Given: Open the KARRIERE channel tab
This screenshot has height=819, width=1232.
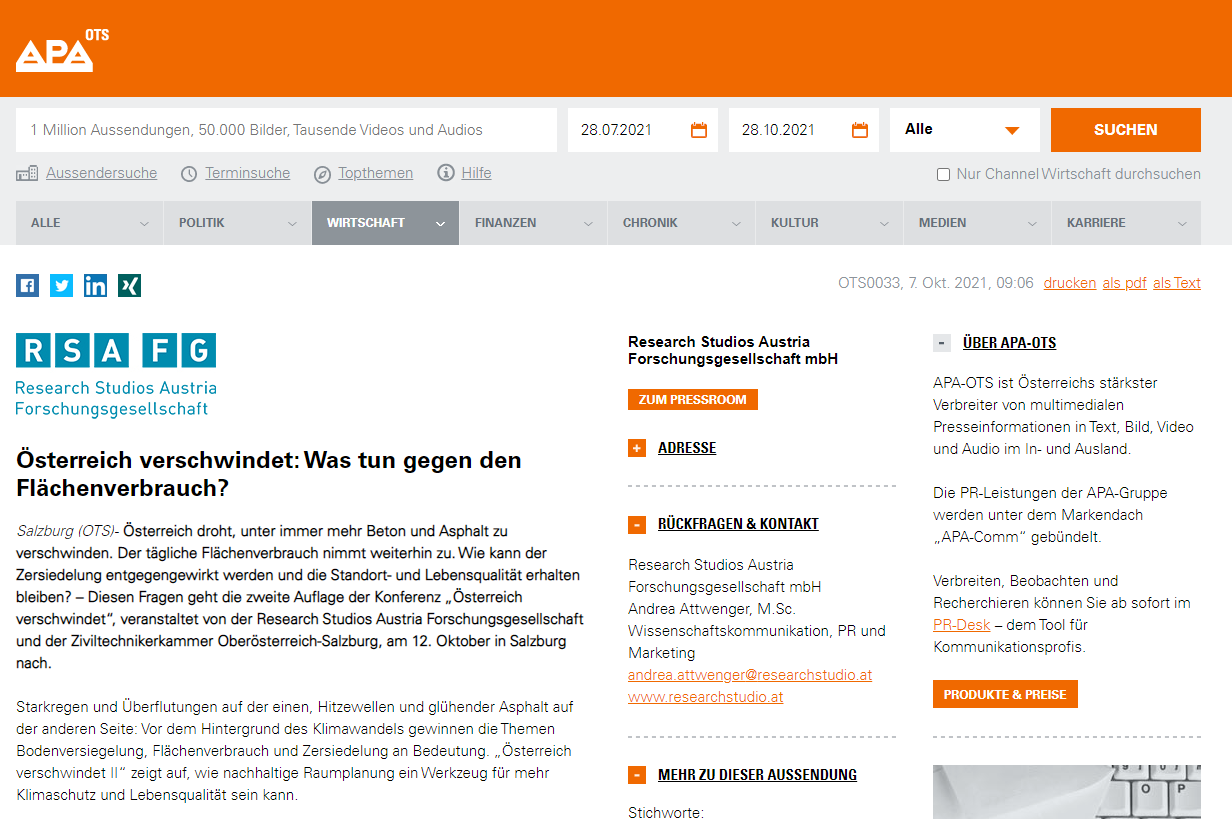Looking at the screenshot, I should (1126, 223).
